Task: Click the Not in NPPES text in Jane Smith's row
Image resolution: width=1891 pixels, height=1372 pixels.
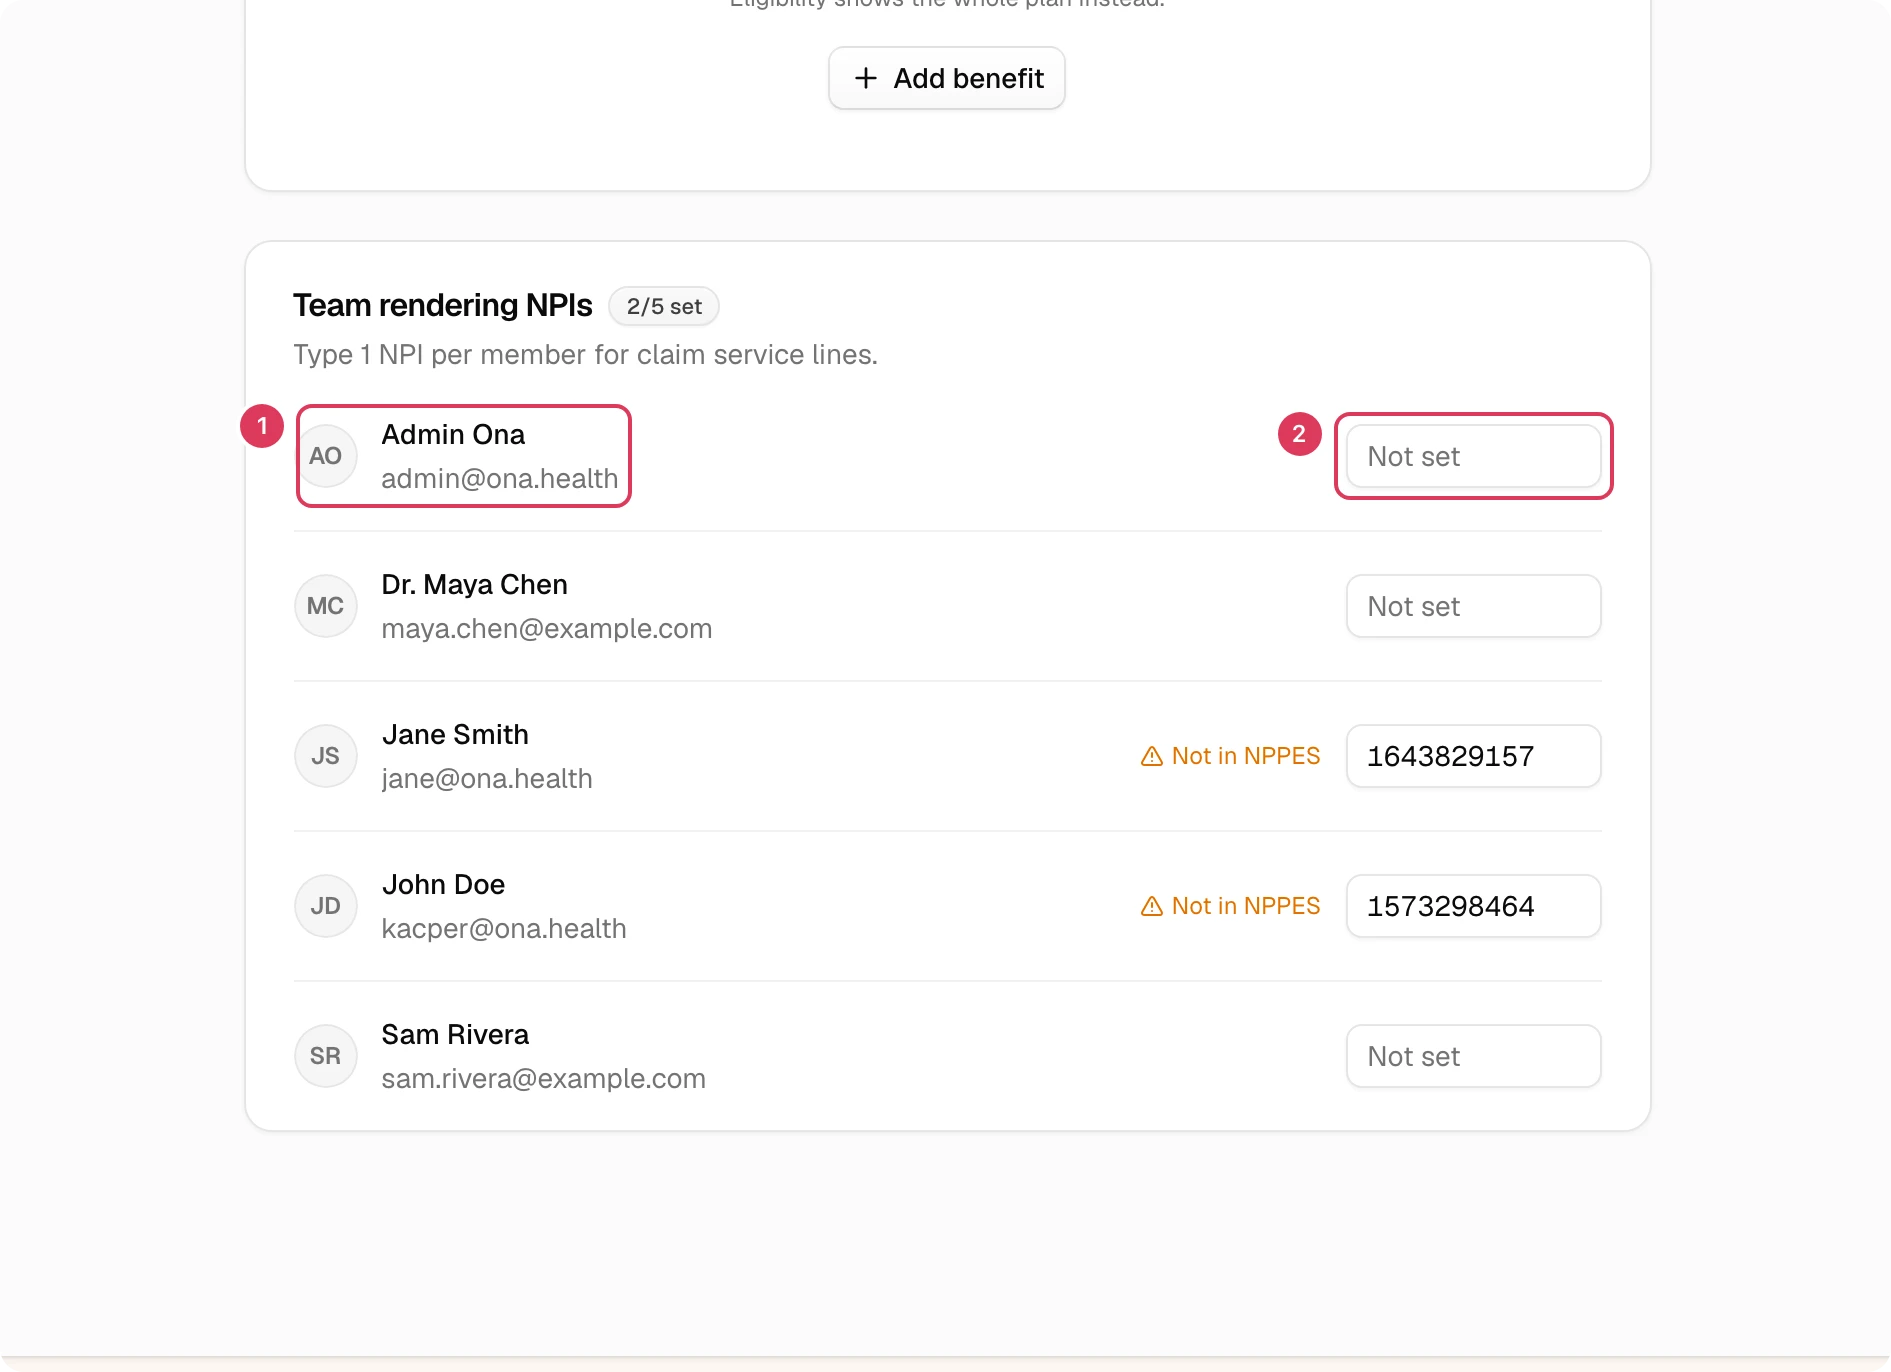Action: (x=1246, y=756)
